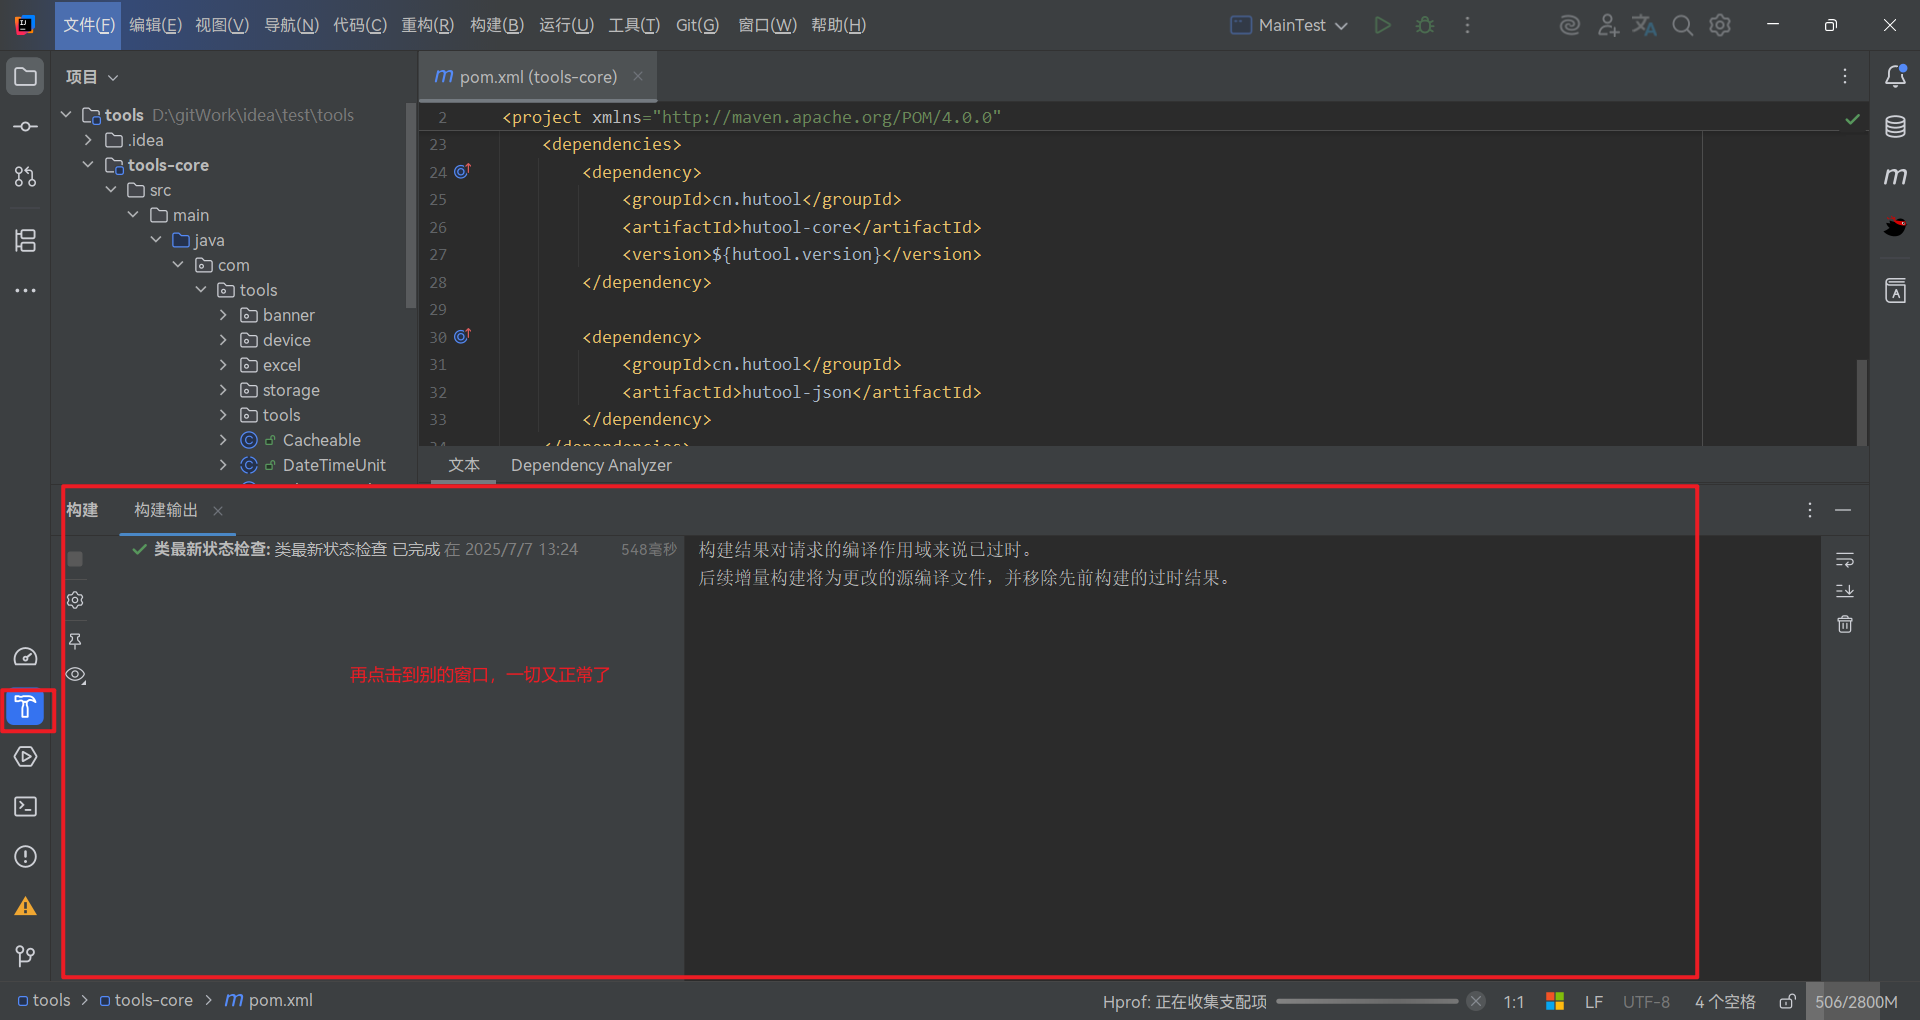The width and height of the screenshot is (1920, 1020).
Task: Open the Profiler tool window icon
Action: [x=26, y=657]
